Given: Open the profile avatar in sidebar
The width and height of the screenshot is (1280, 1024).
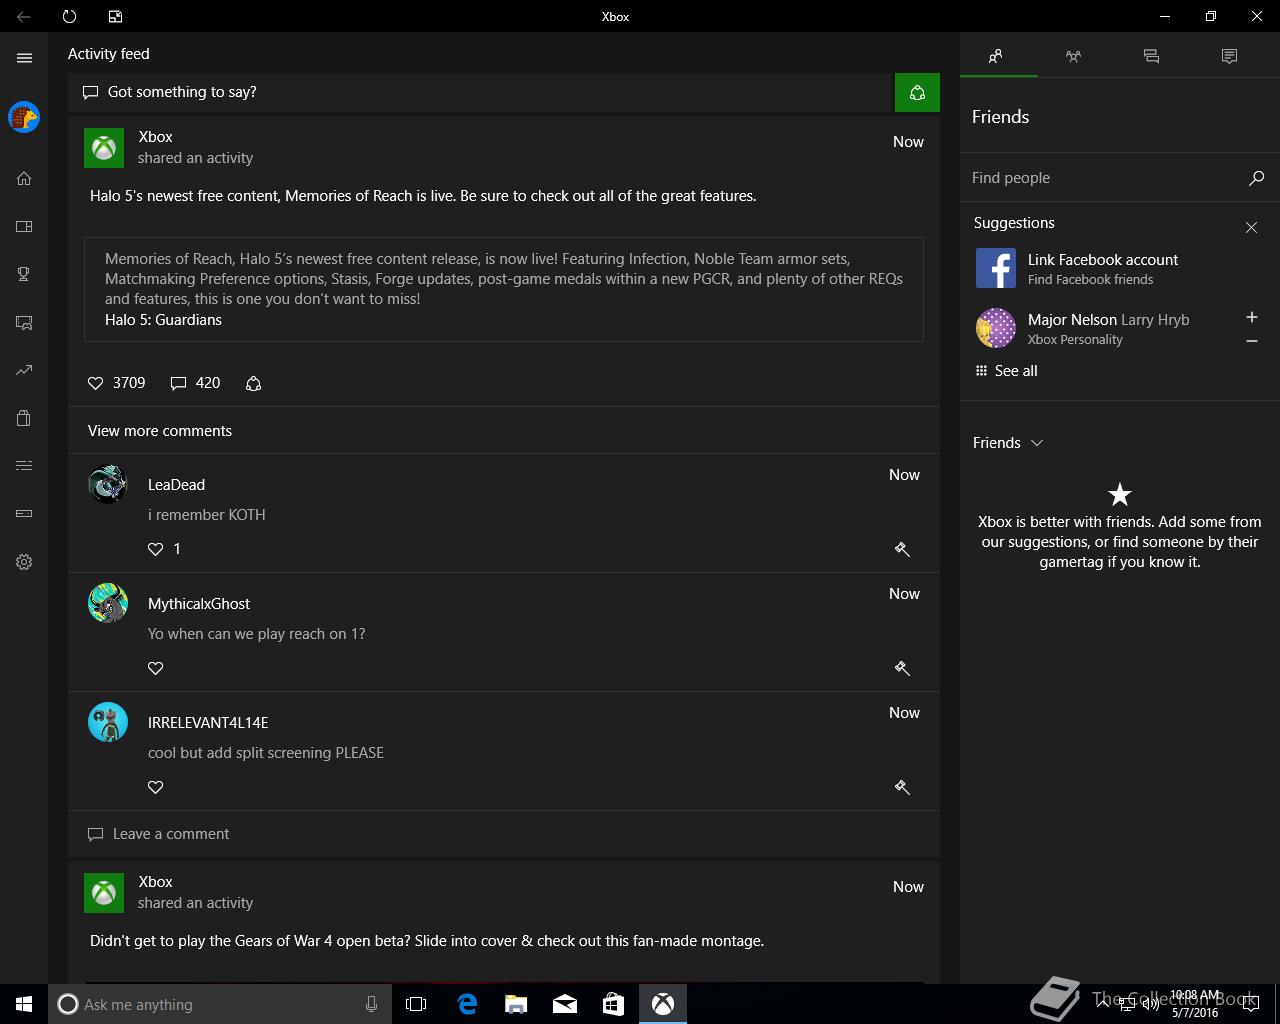Looking at the screenshot, I should [24, 117].
